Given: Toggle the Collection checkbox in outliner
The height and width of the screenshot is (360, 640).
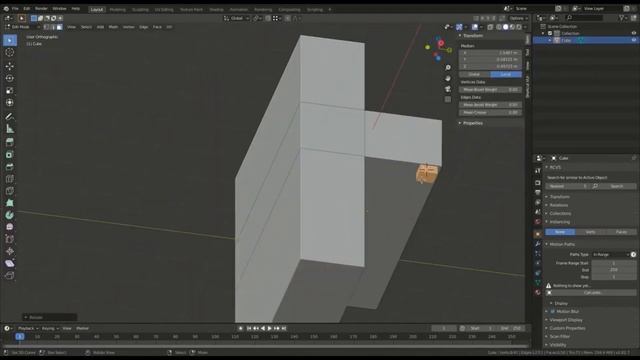Looking at the screenshot, I should pos(550,33).
